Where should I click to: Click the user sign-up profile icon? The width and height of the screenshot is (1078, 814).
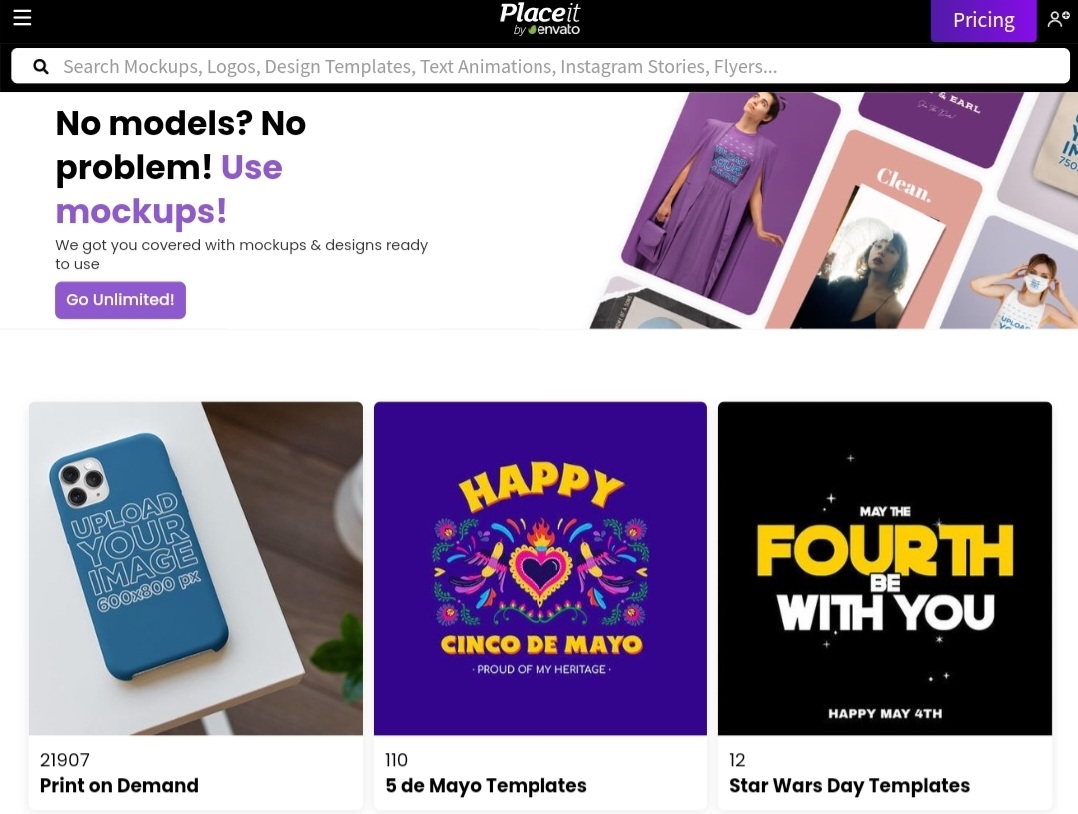(x=1058, y=19)
